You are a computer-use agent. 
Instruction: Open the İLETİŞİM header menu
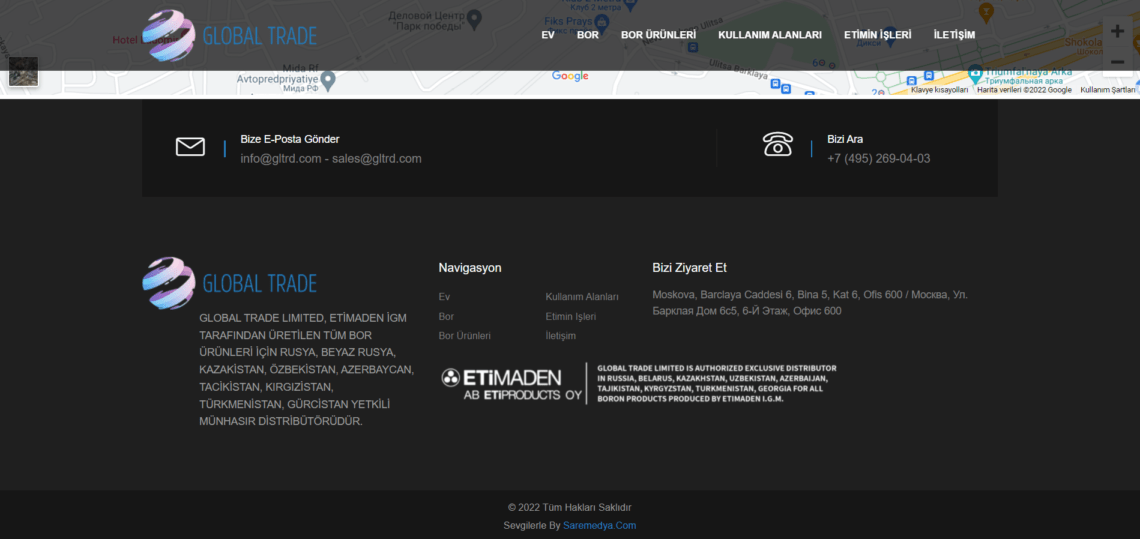(954, 35)
